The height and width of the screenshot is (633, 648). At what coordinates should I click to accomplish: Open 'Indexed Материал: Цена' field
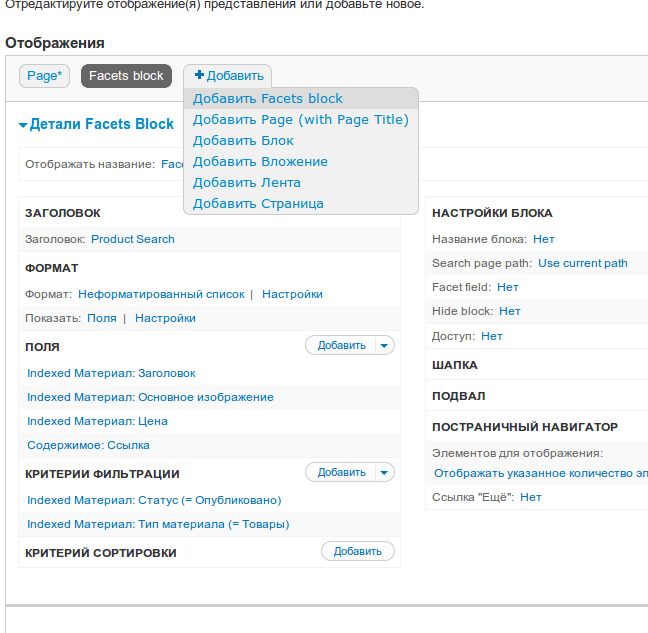tap(98, 421)
